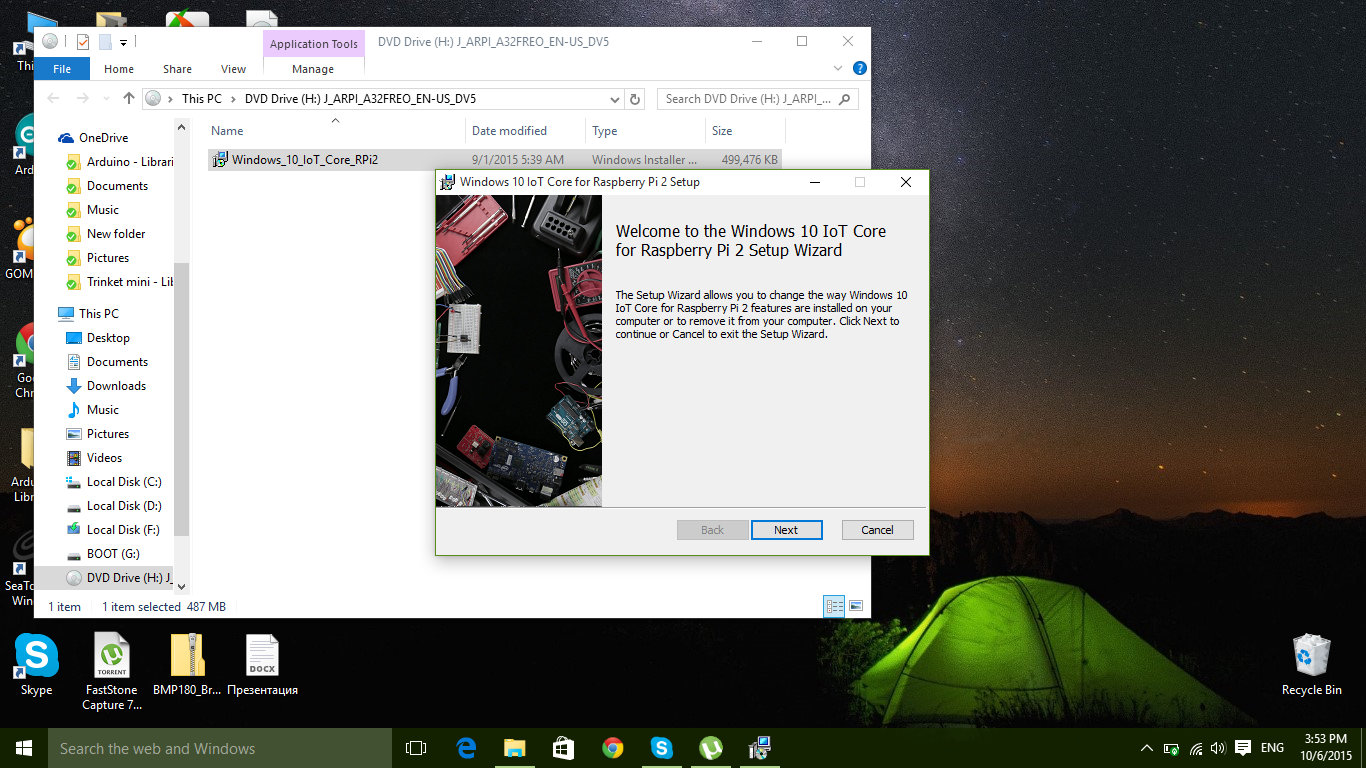Open the explorer Help icon

(859, 69)
